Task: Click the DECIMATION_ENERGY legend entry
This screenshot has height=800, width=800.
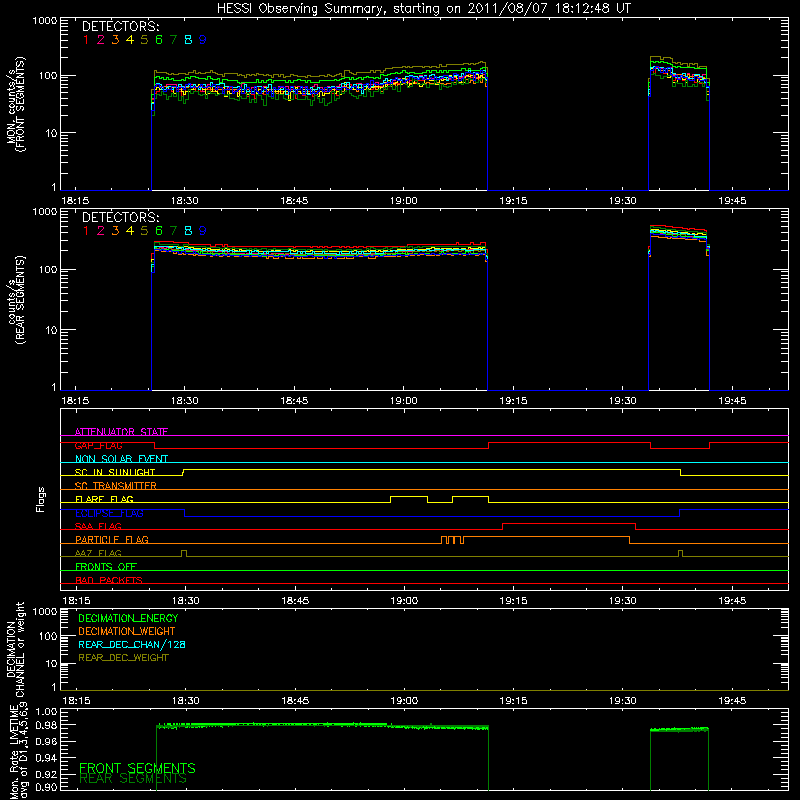Action: coord(128,618)
